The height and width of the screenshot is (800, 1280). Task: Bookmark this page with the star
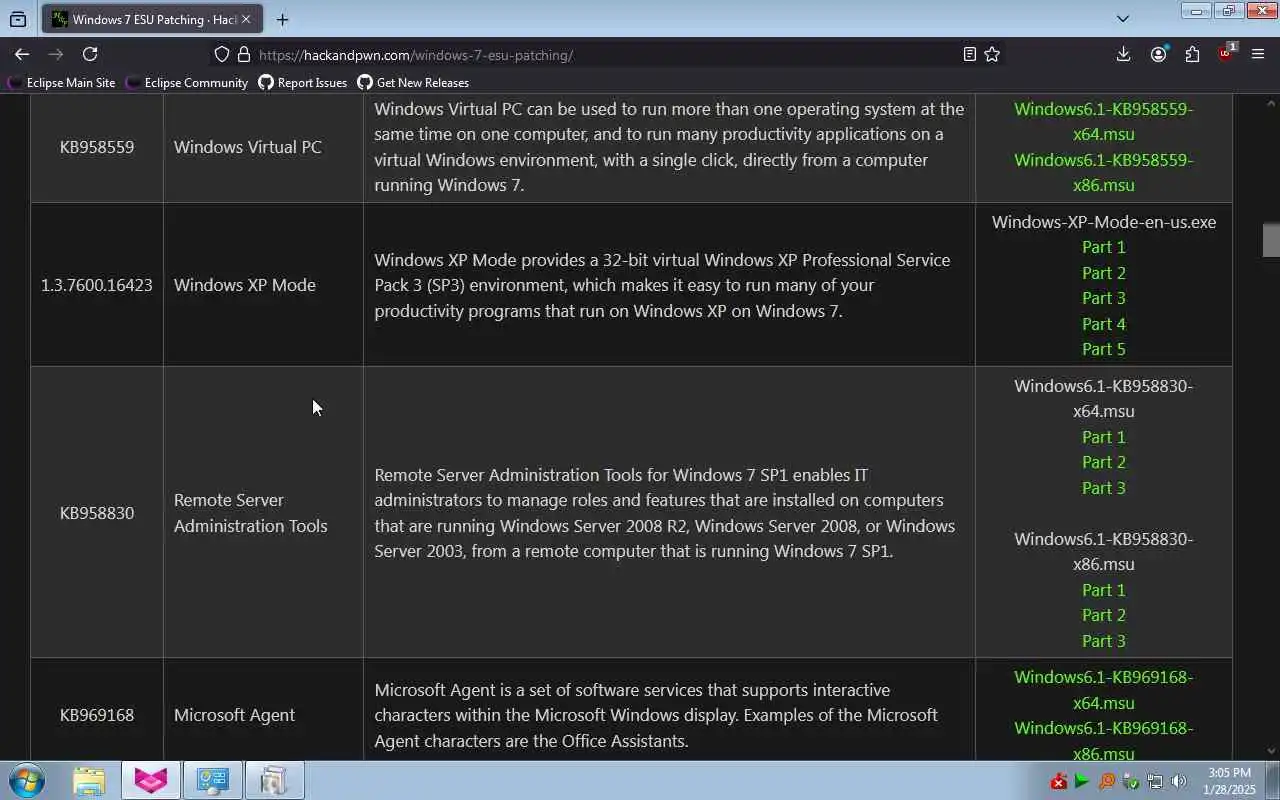coord(992,54)
